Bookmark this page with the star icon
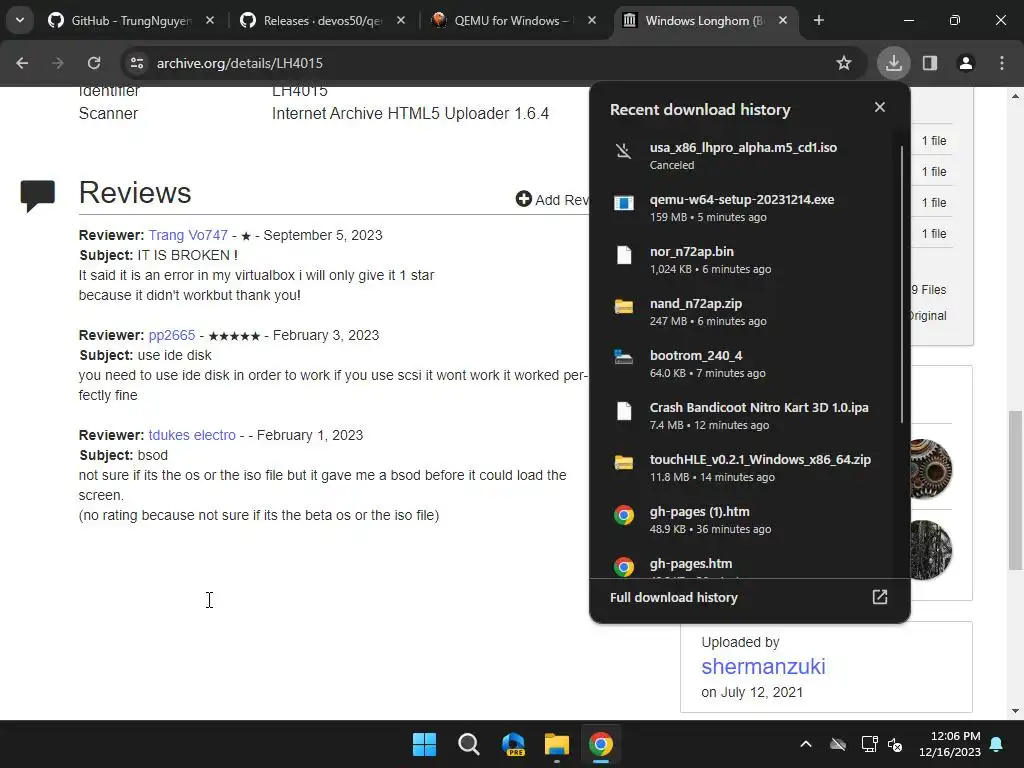 (x=844, y=63)
